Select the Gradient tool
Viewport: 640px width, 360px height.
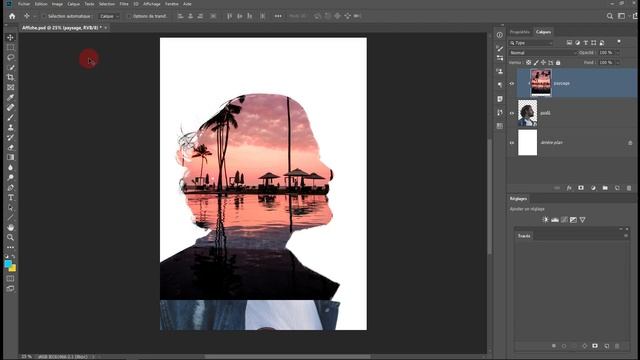coord(11,158)
